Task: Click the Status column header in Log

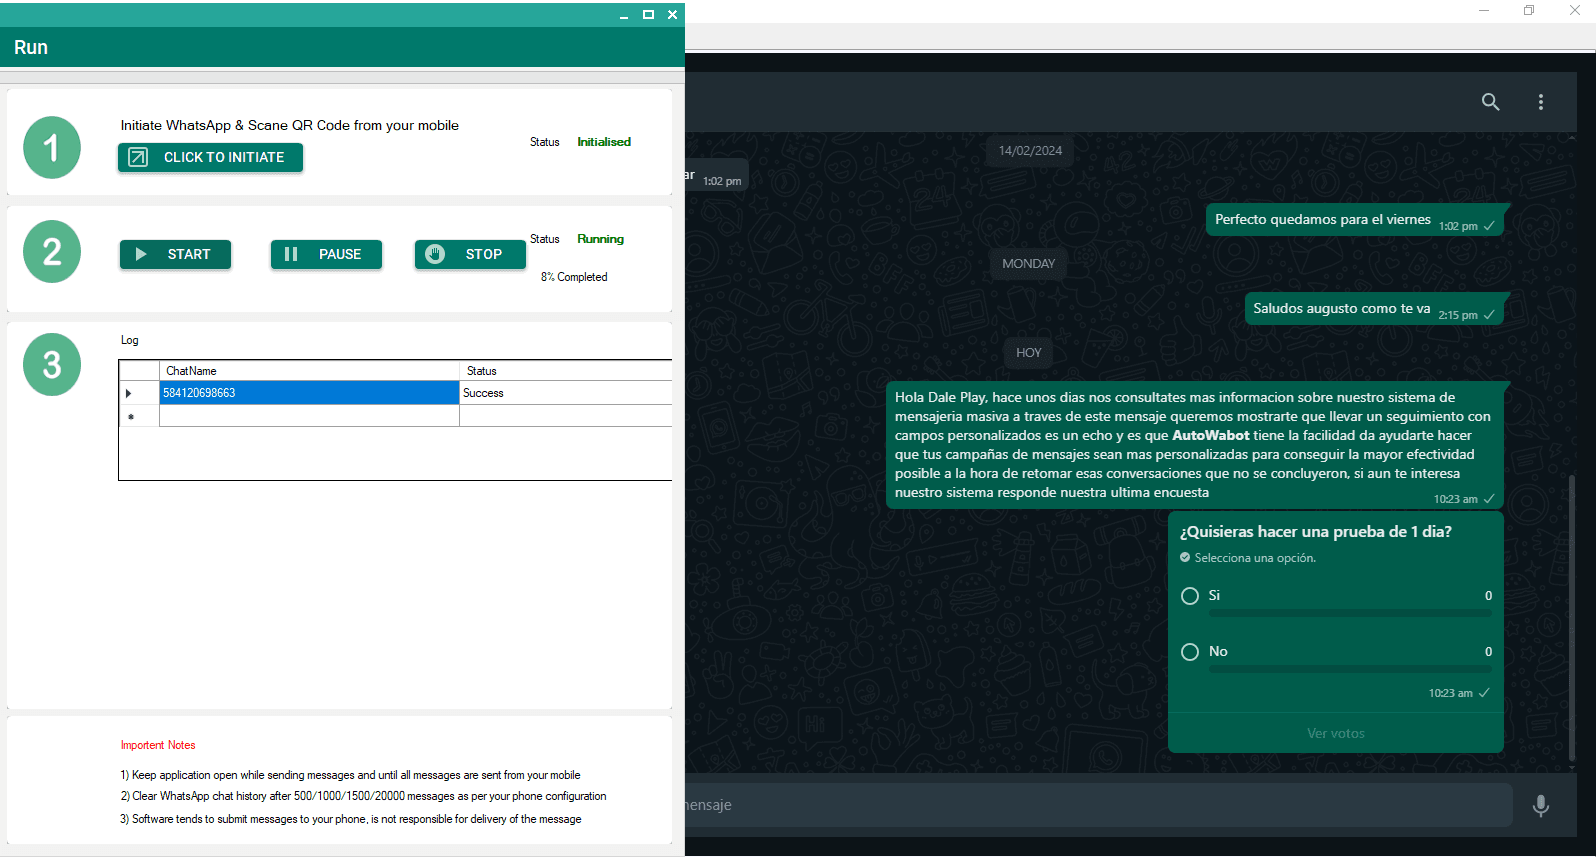Action: click(x=565, y=371)
